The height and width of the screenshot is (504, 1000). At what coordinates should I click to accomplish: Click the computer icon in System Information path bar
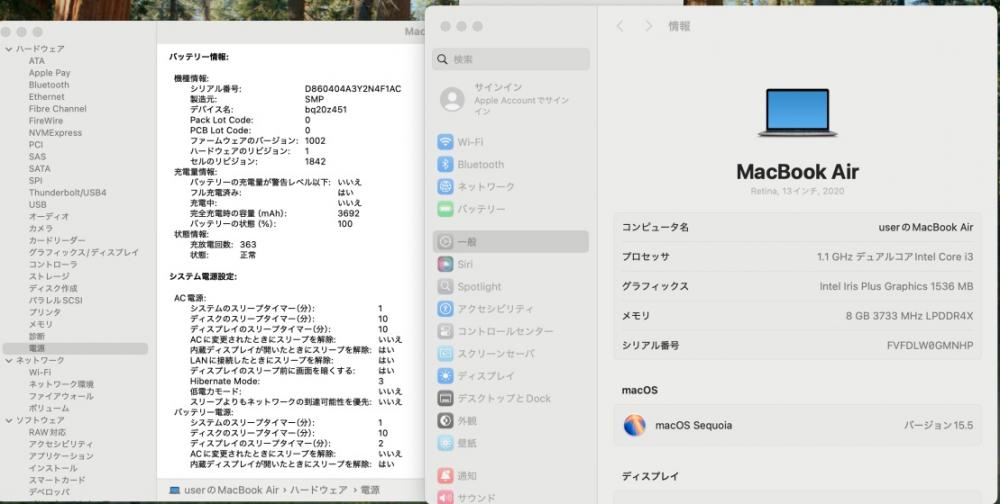pyautogui.click(x=174, y=490)
